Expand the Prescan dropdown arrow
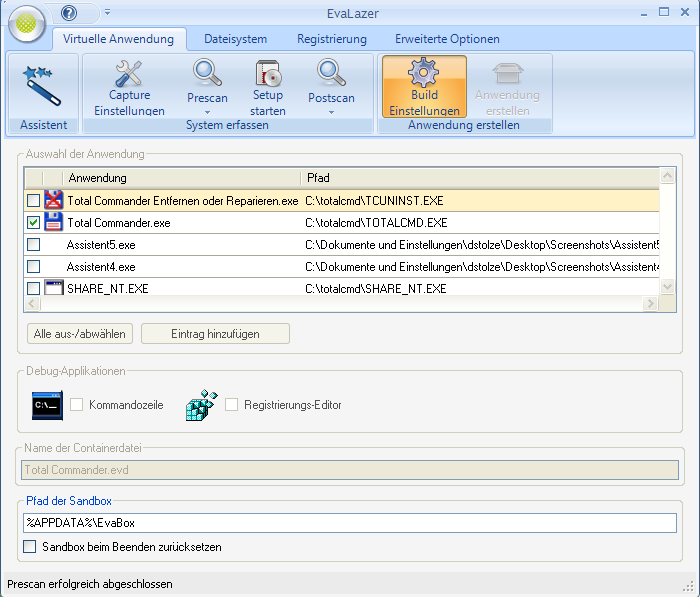 [x=207, y=112]
